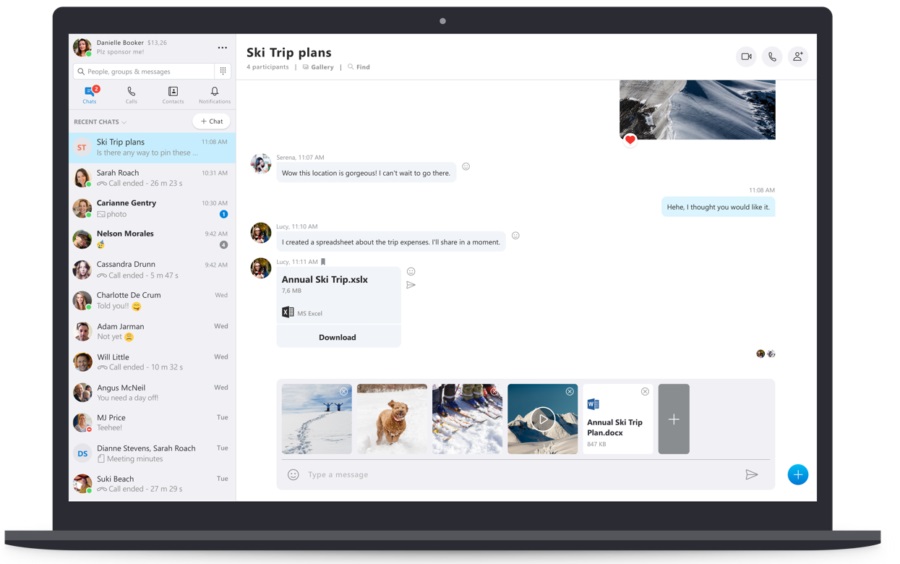
Task: Open the Notifications tab
Action: 214,95
